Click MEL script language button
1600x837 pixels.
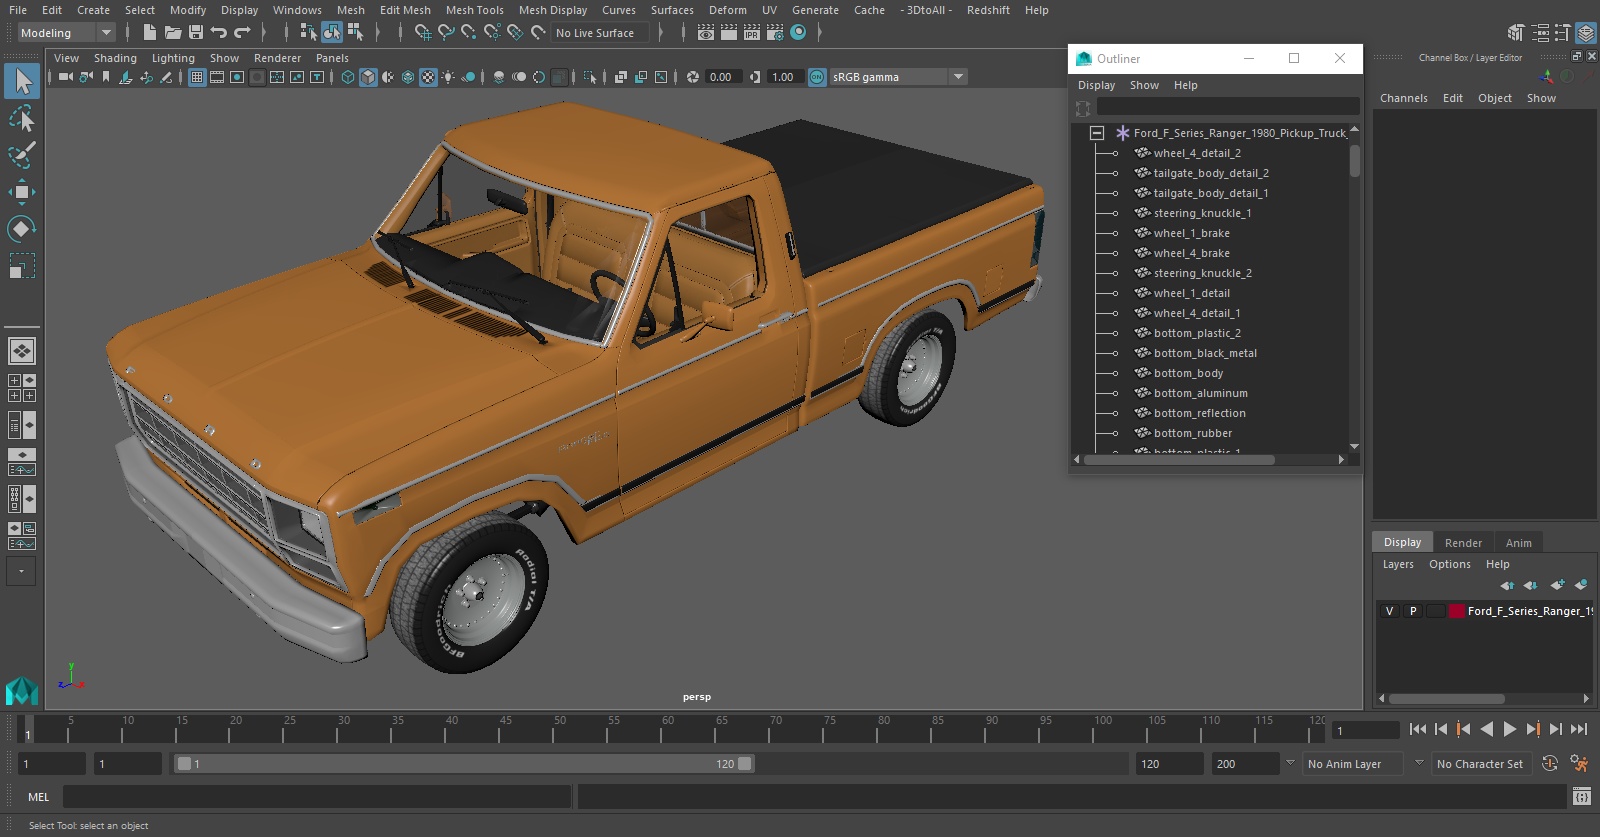pyautogui.click(x=38, y=797)
